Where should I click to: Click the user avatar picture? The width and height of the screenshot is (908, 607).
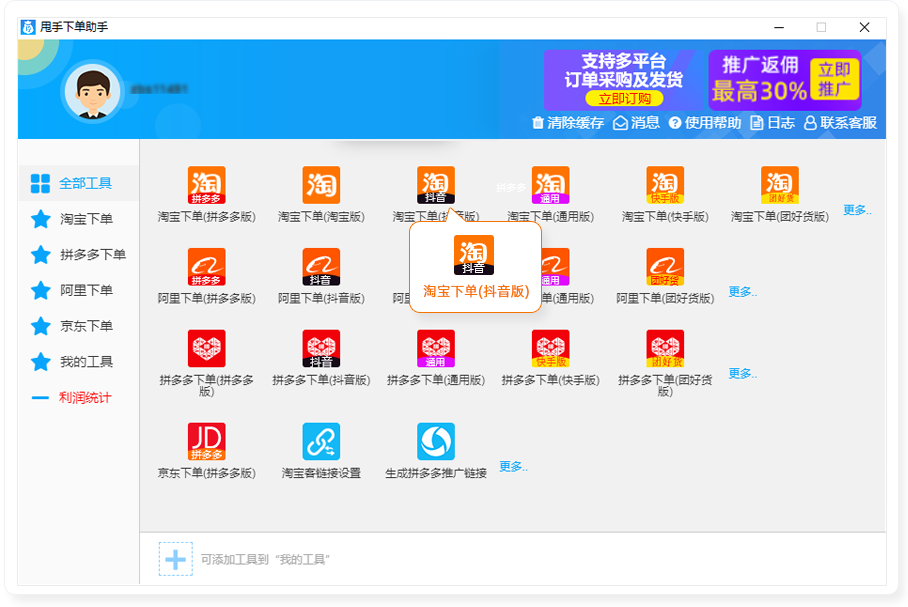[x=93, y=92]
